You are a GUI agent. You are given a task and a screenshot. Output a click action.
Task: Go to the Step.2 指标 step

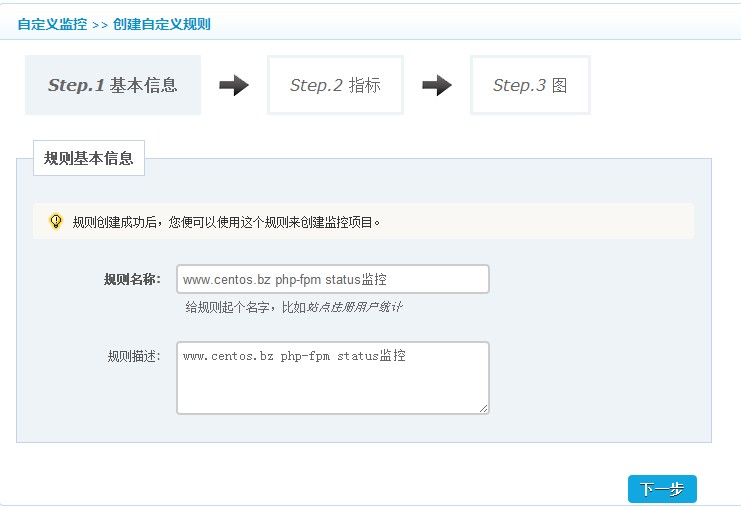click(335, 86)
